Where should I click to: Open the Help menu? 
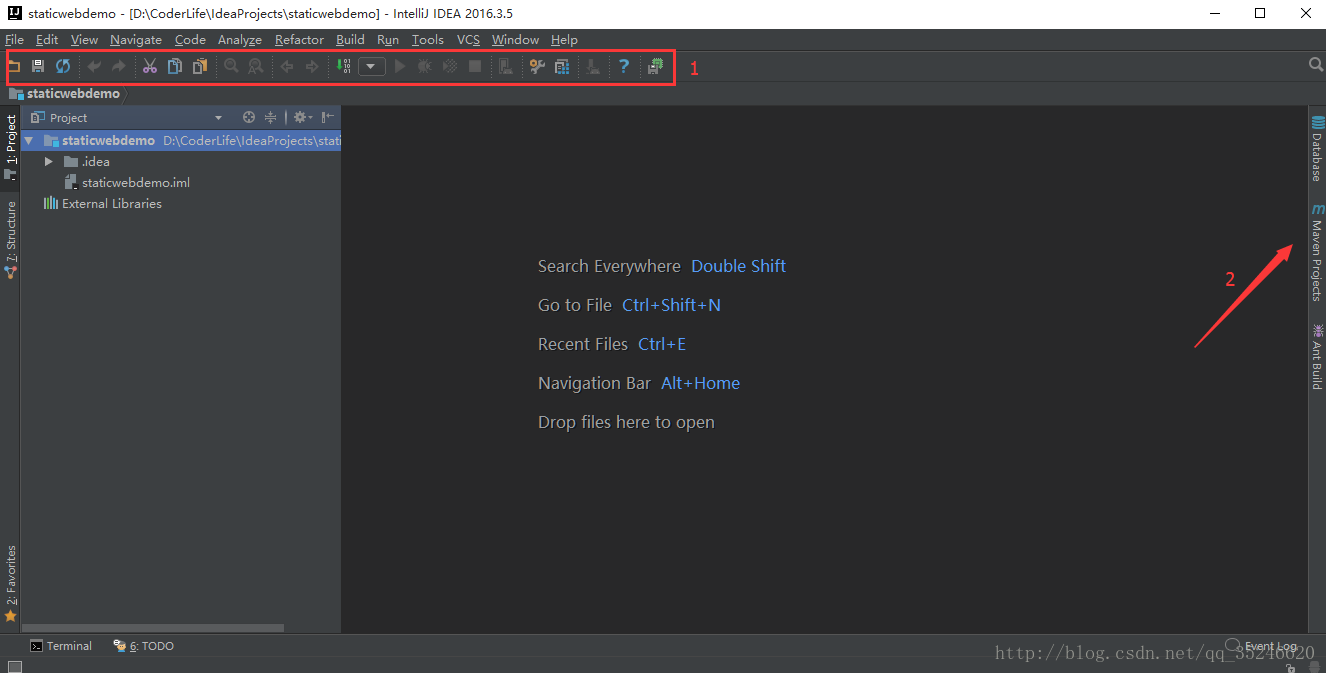point(564,40)
